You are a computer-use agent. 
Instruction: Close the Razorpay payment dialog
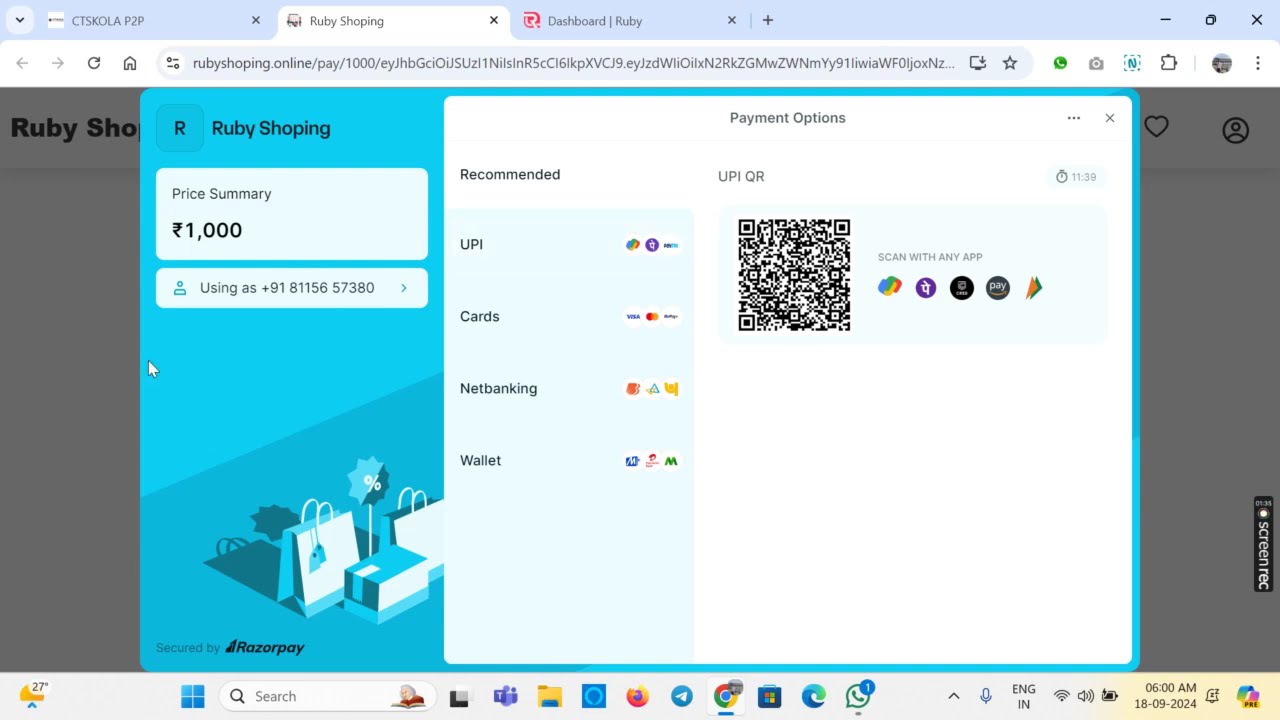(1109, 118)
